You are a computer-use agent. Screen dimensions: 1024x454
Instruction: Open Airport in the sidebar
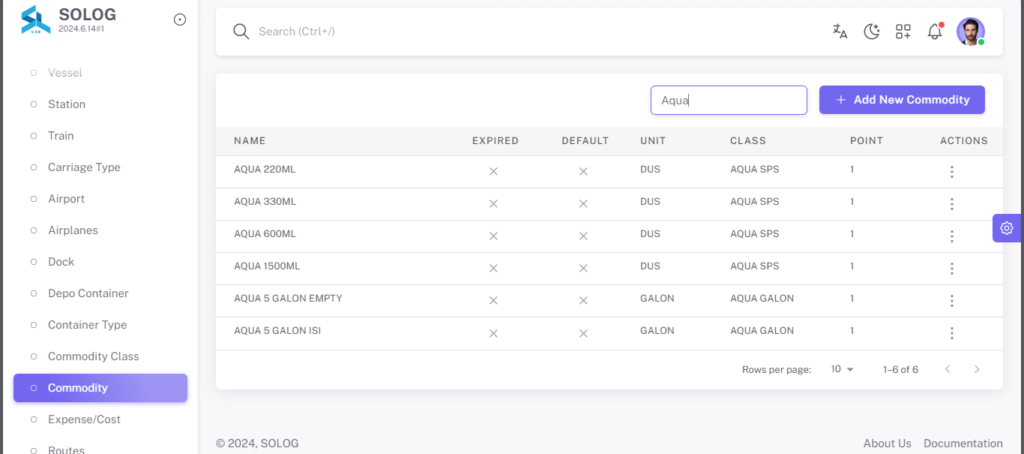(100, 199)
